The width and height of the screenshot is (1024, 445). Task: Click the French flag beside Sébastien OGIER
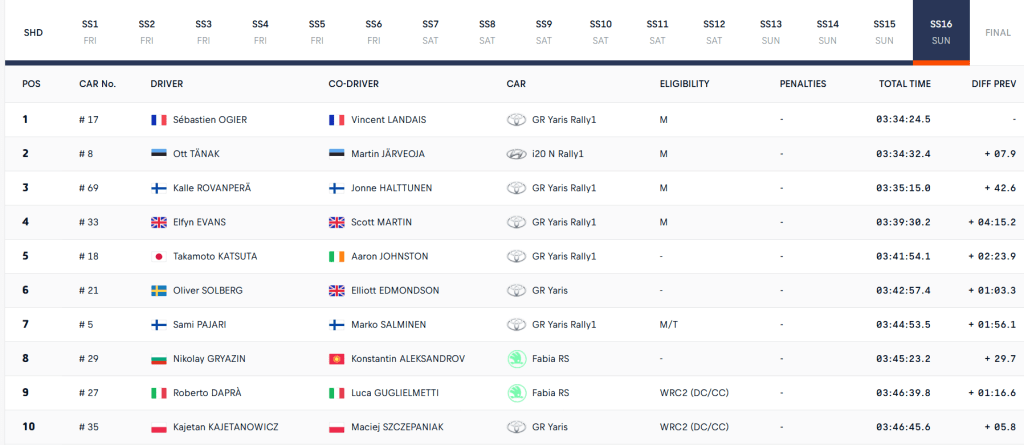tap(158, 120)
